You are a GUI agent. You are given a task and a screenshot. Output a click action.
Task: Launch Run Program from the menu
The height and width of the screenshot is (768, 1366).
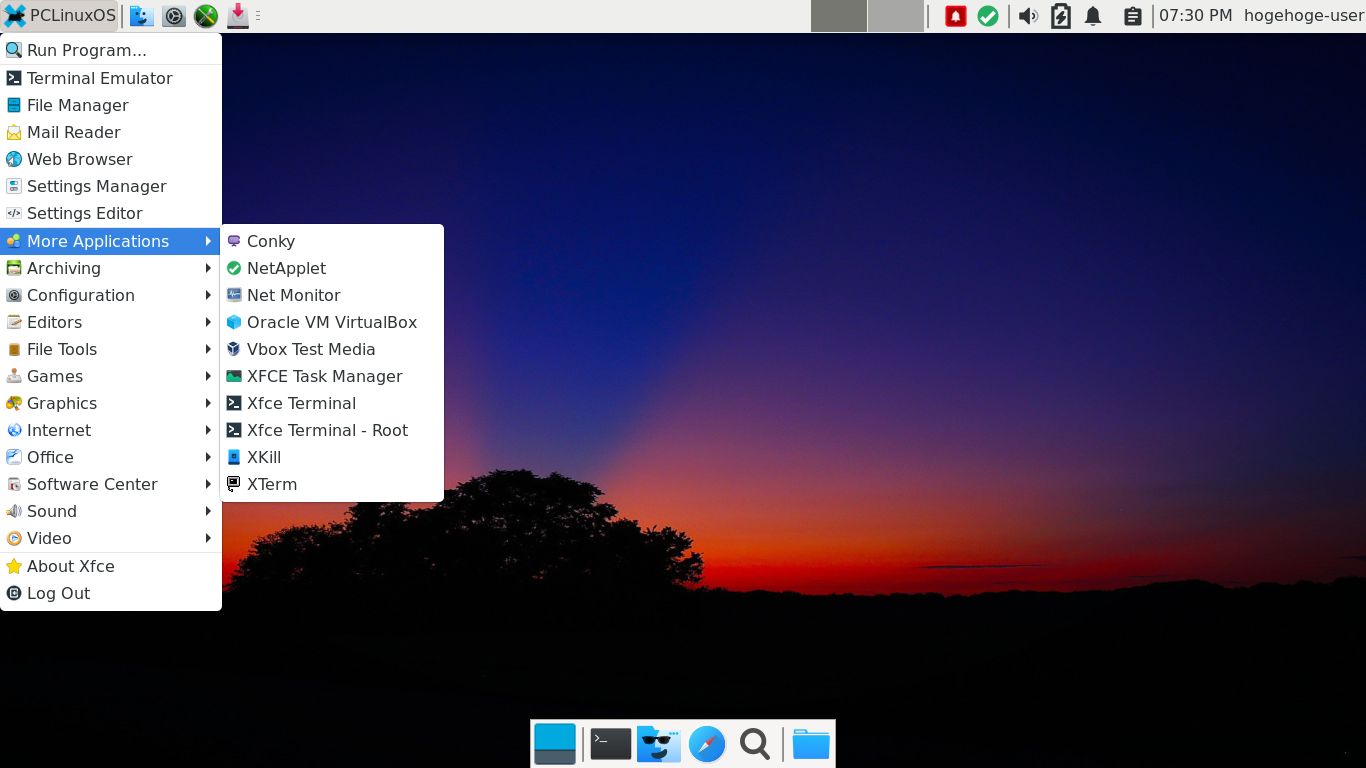click(x=111, y=50)
